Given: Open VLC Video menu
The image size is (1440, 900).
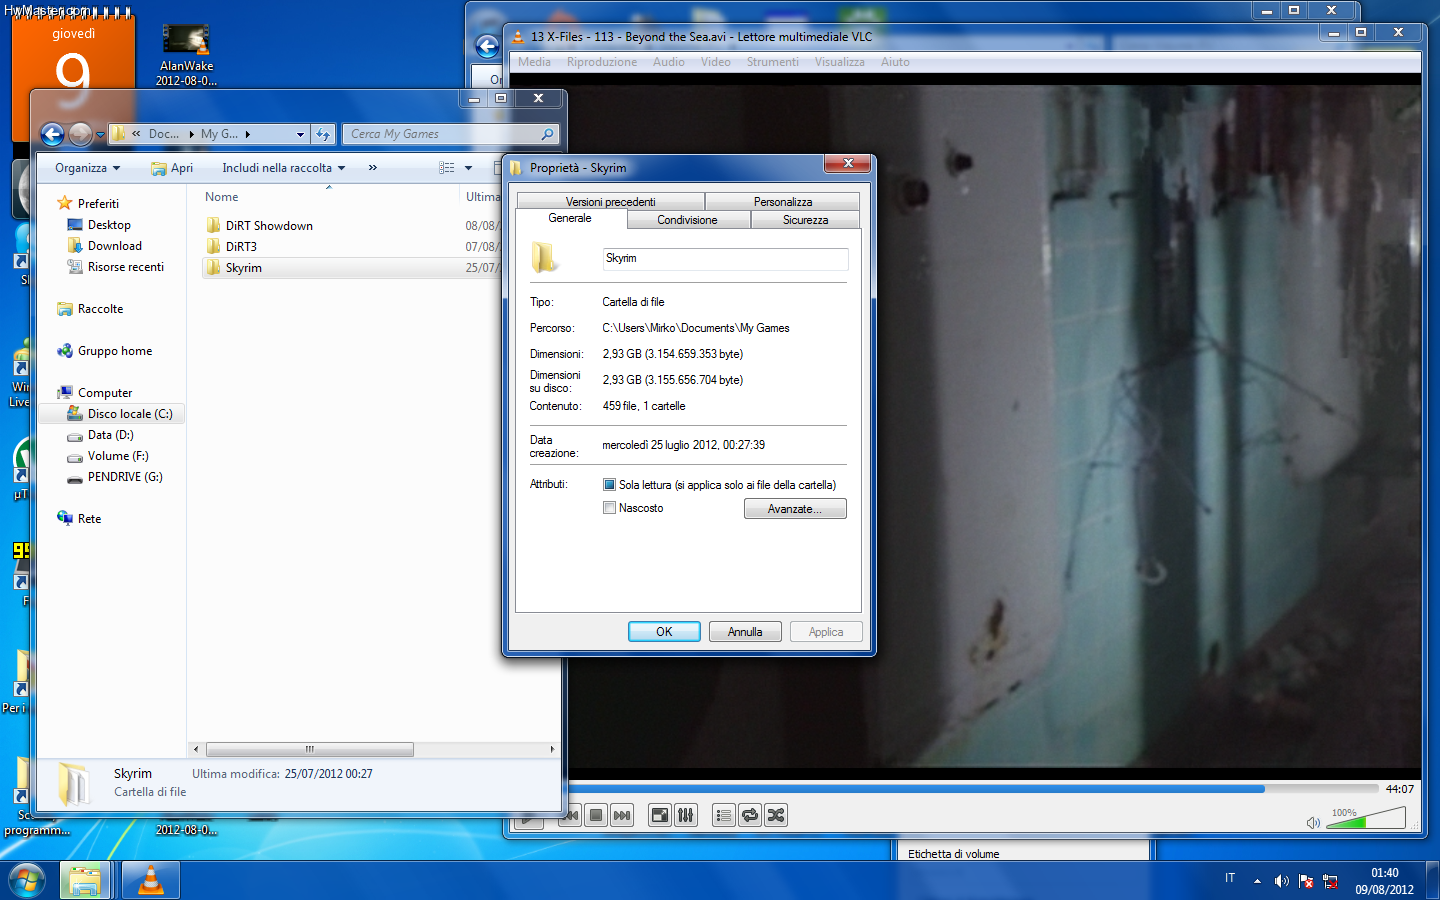Looking at the screenshot, I should click(716, 62).
